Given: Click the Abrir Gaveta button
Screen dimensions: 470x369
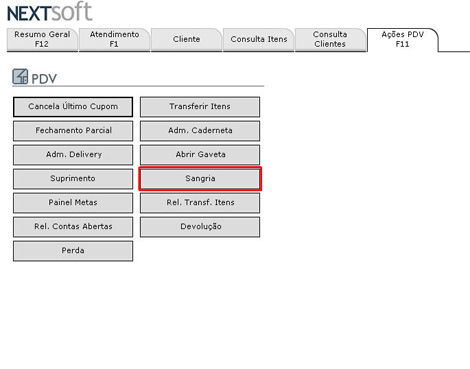Looking at the screenshot, I should [x=200, y=155].
